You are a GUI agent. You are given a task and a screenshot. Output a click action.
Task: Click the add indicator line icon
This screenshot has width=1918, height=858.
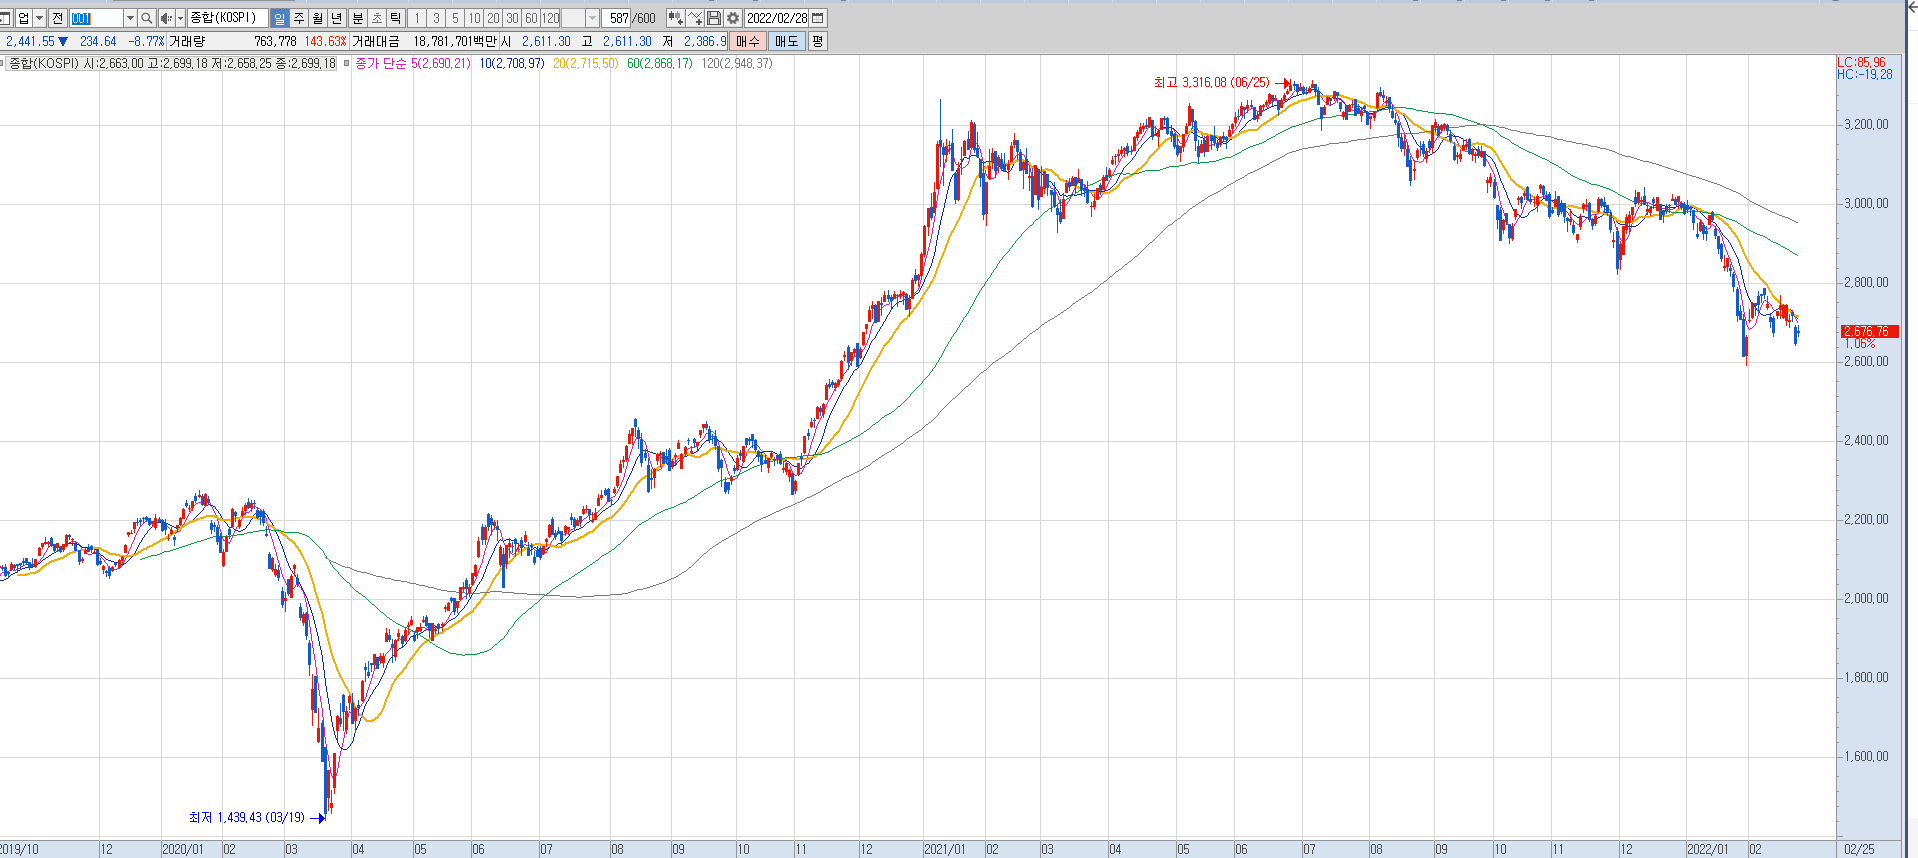694,18
